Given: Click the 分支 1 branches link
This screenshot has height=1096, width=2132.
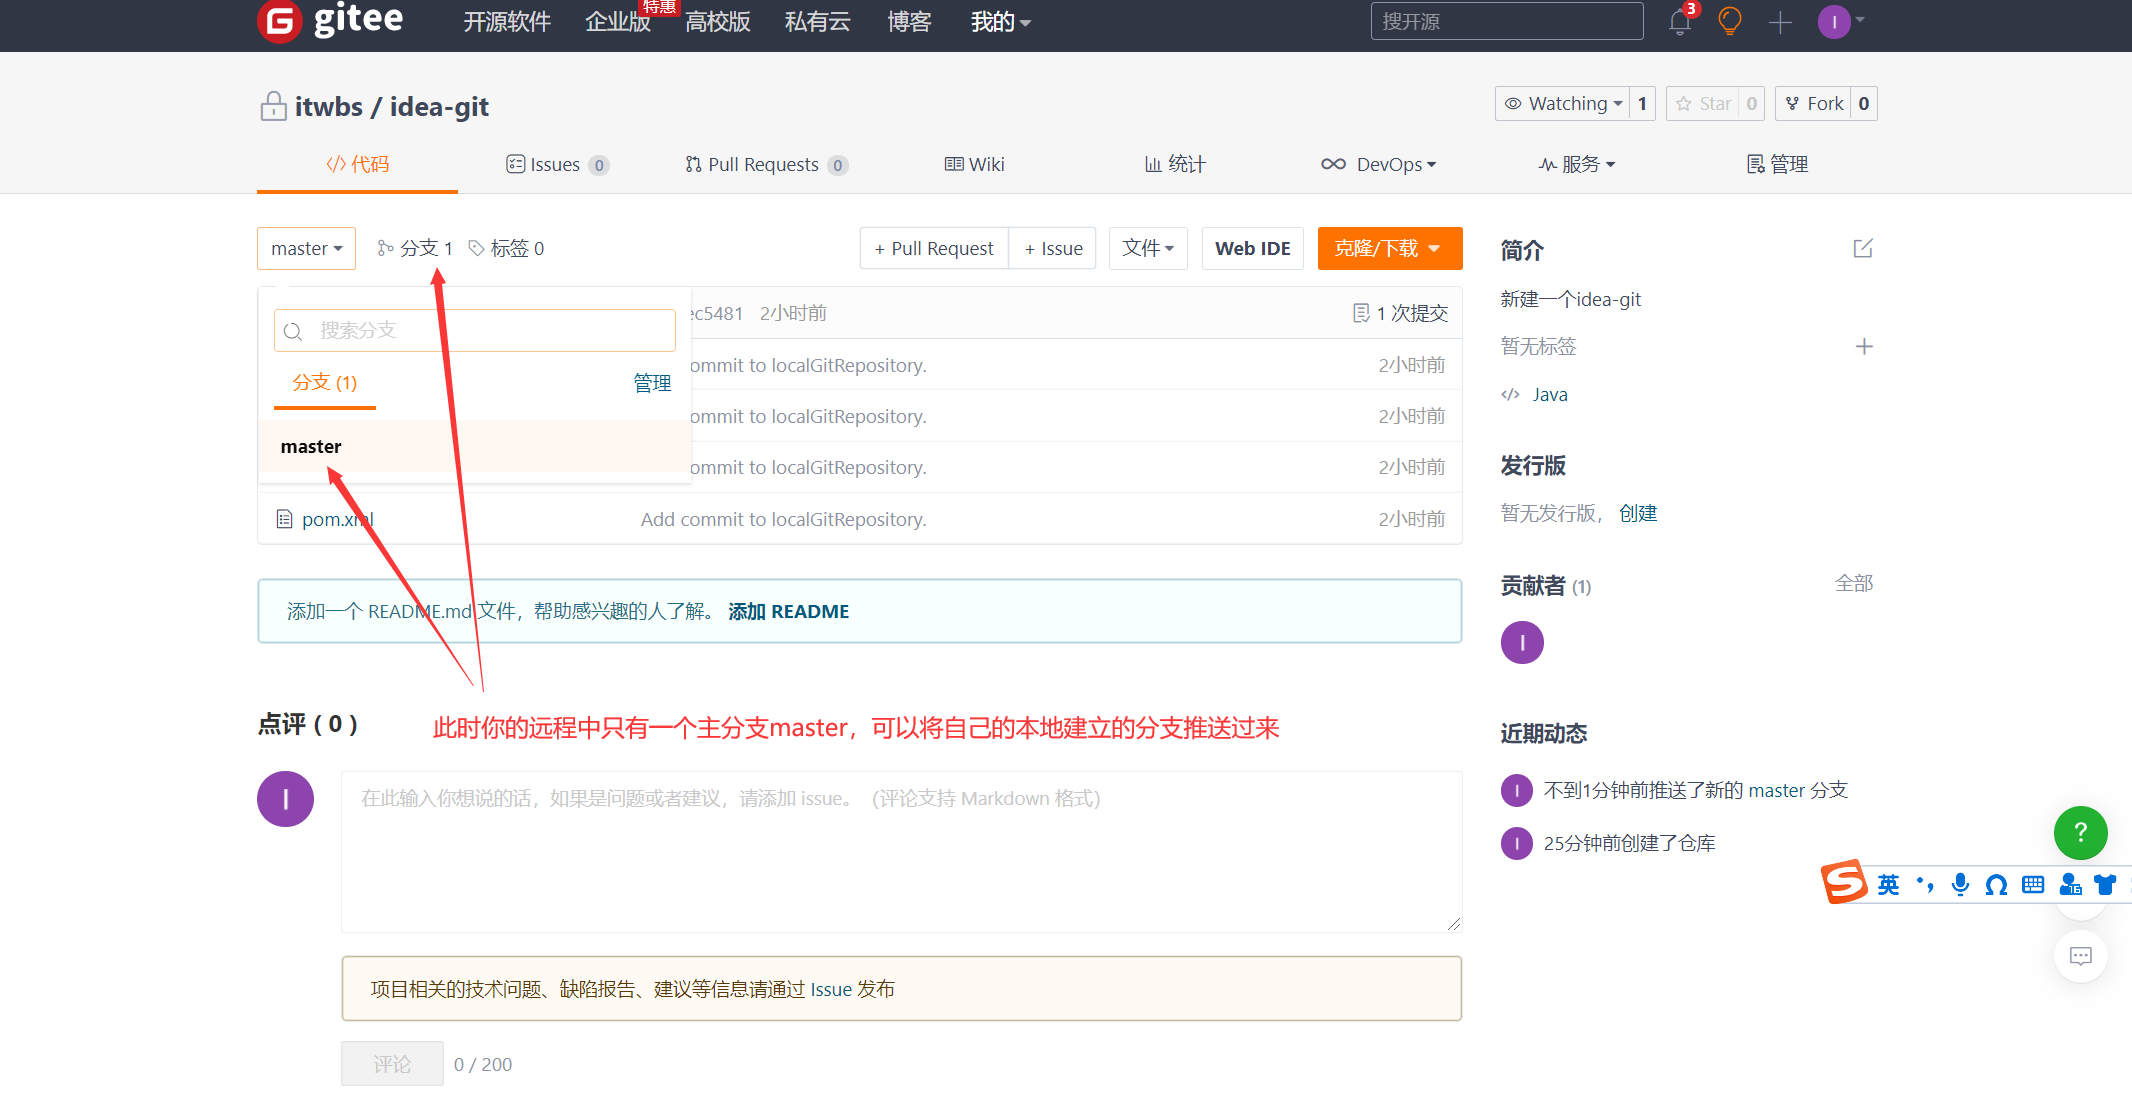Looking at the screenshot, I should pos(415,248).
